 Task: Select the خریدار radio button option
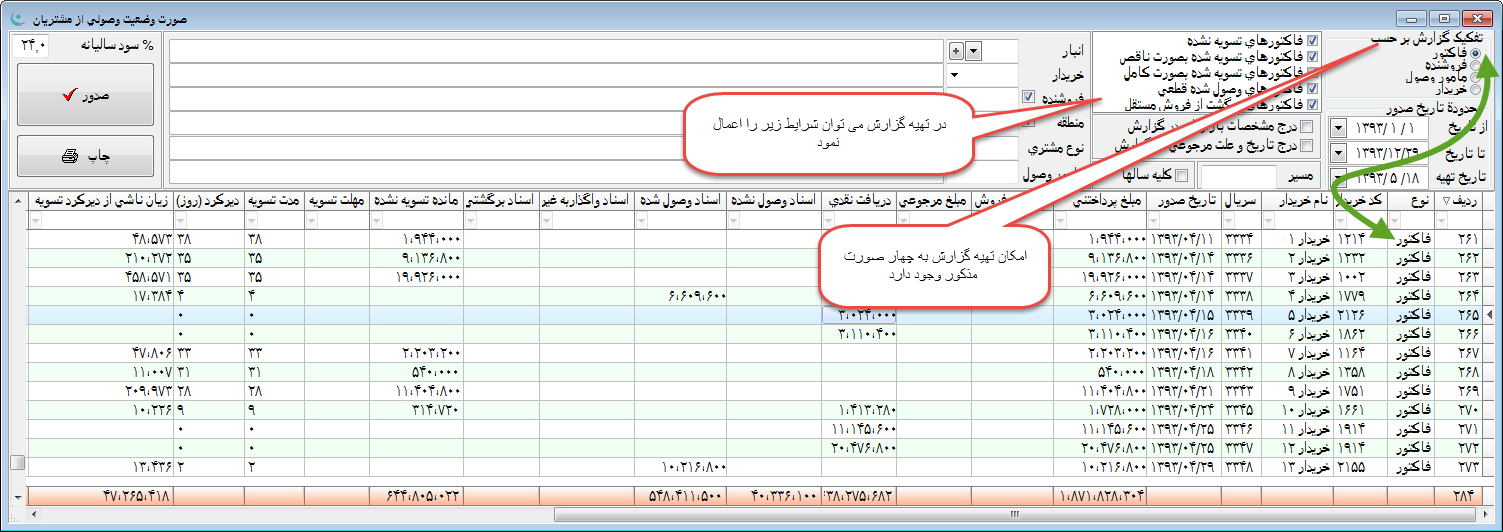click(x=1476, y=90)
